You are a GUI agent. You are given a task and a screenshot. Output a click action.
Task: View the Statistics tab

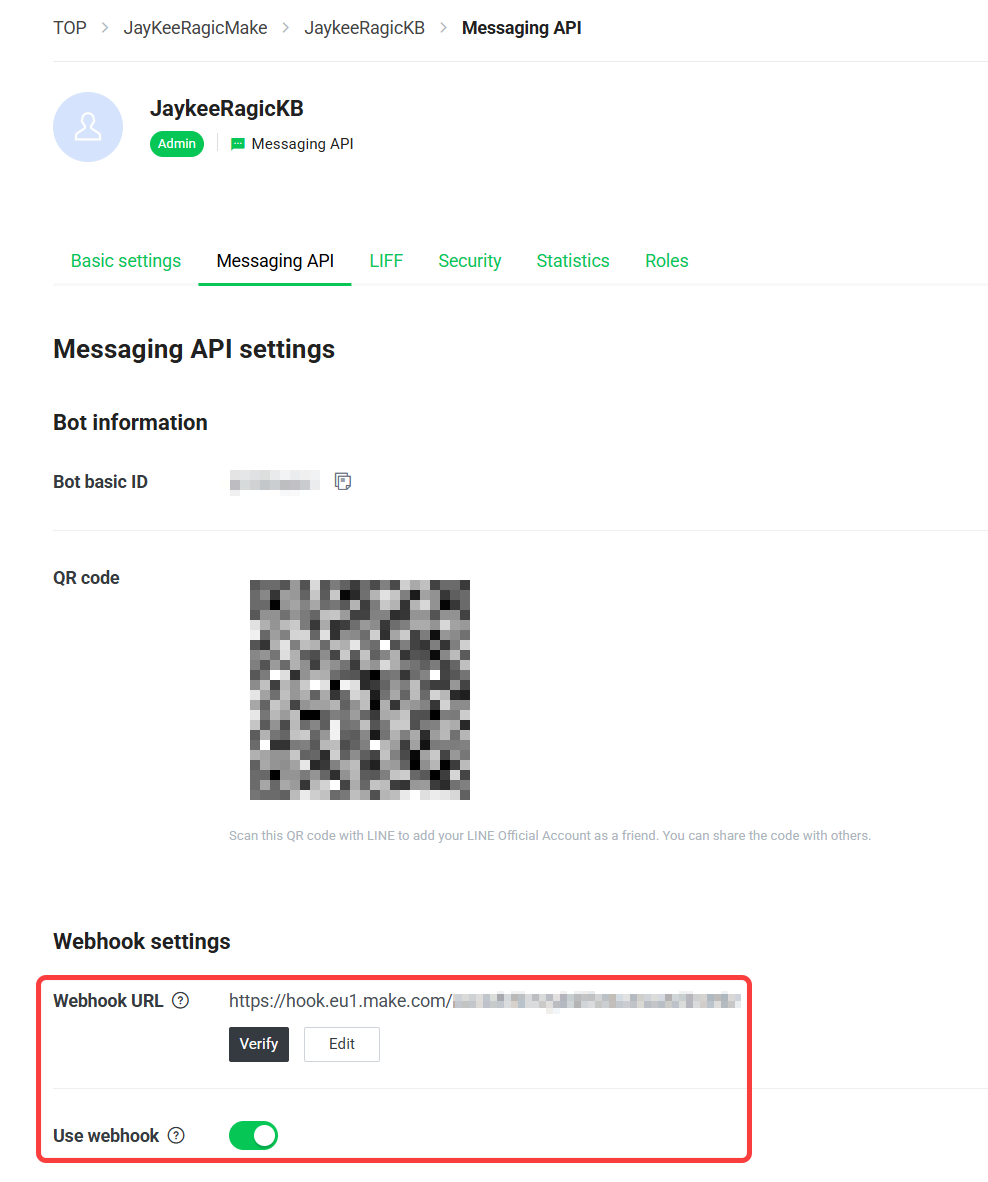573,261
